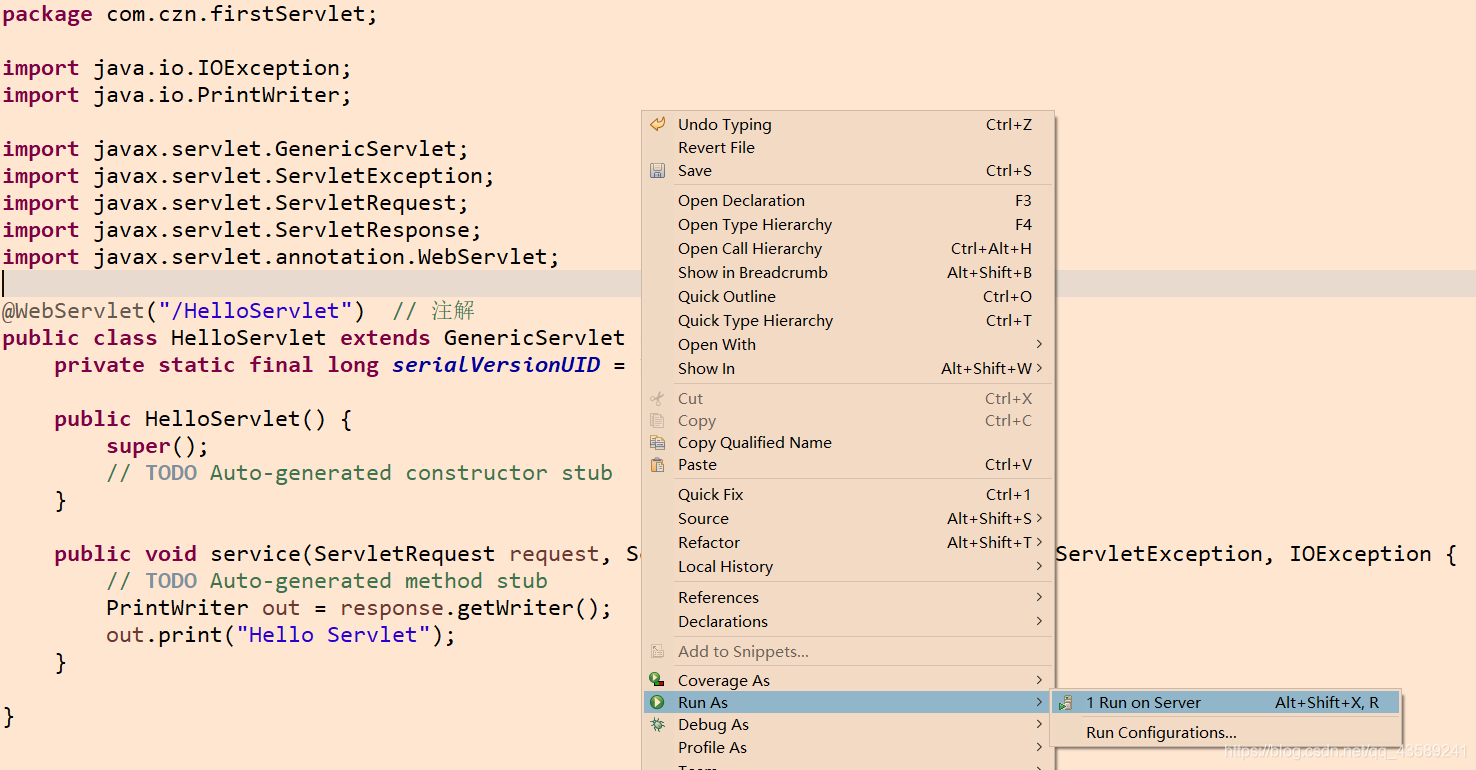Choose 1 Run on Server submenu item
The width and height of the screenshot is (1476, 770).
pyautogui.click(x=1225, y=703)
